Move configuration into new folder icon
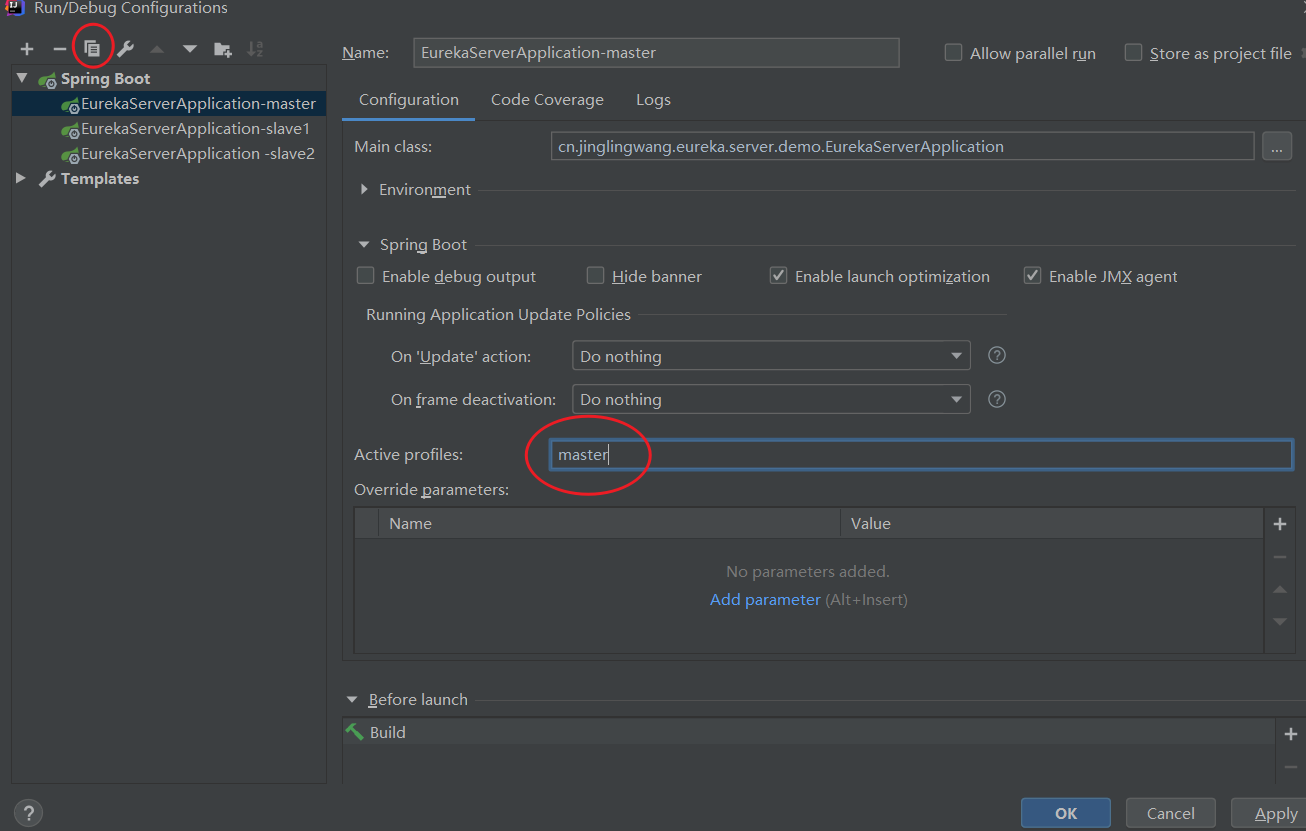 223,49
